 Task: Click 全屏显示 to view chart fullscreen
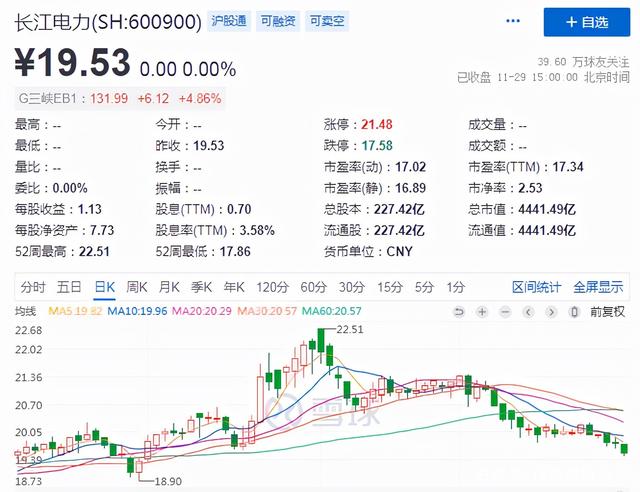coord(598,287)
